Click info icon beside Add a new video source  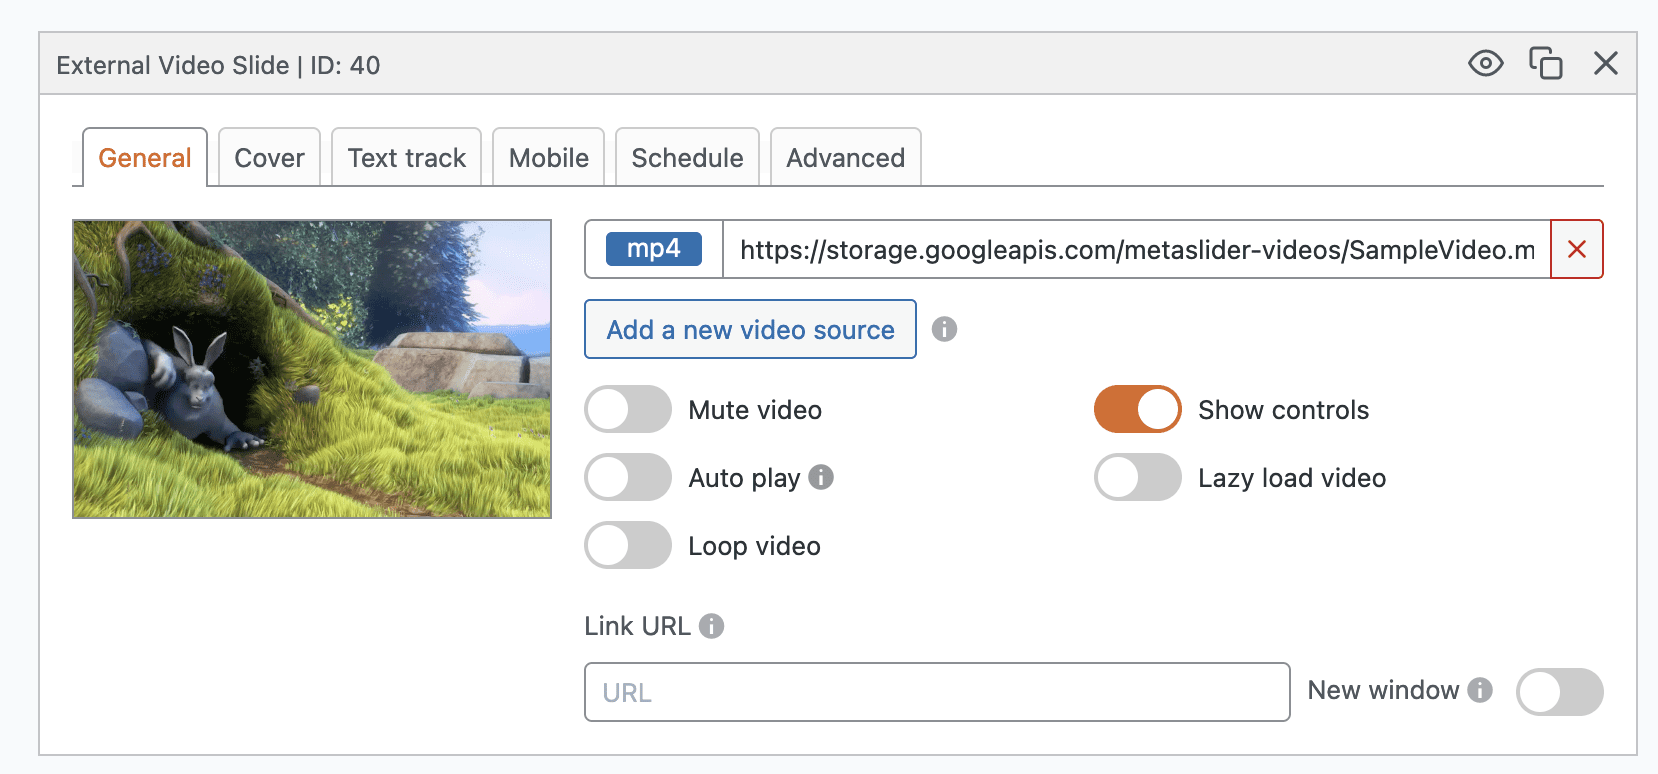coord(944,329)
